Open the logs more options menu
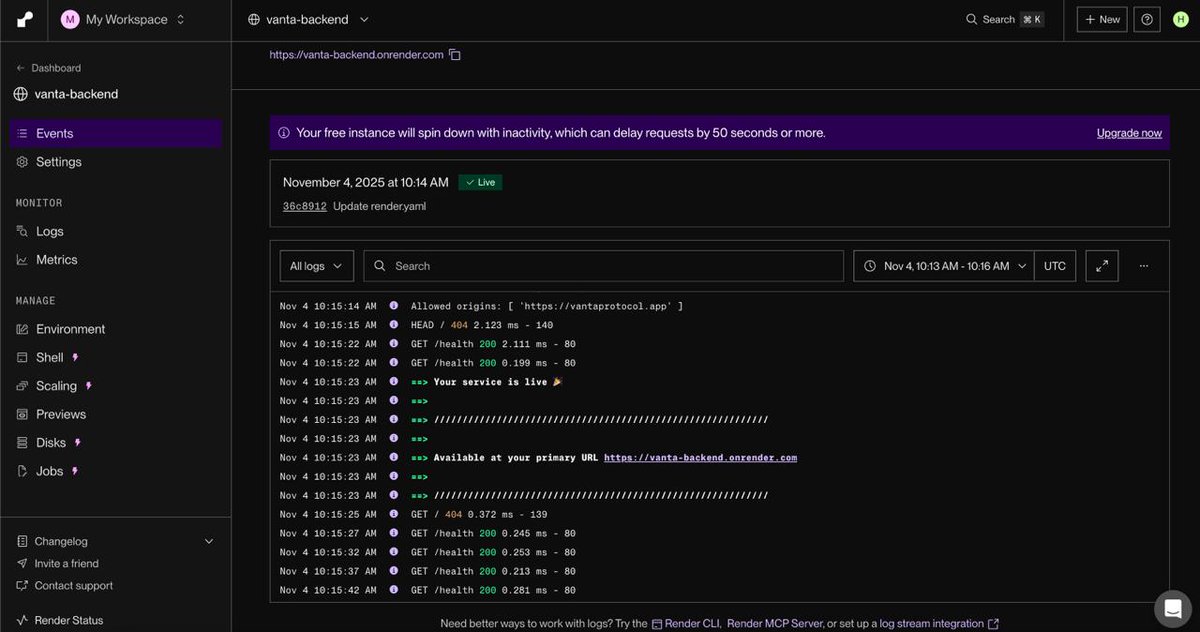This screenshot has height=632, width=1200. (x=1144, y=266)
